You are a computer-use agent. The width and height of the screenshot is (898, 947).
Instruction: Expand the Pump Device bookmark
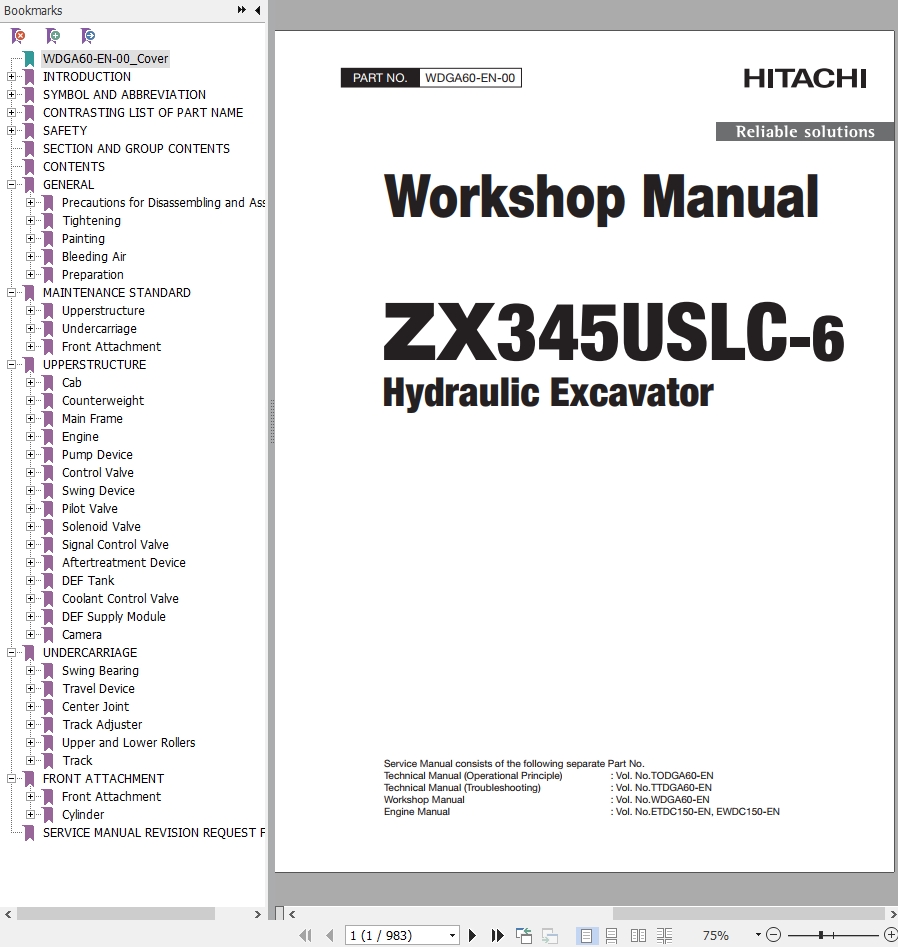coord(30,455)
